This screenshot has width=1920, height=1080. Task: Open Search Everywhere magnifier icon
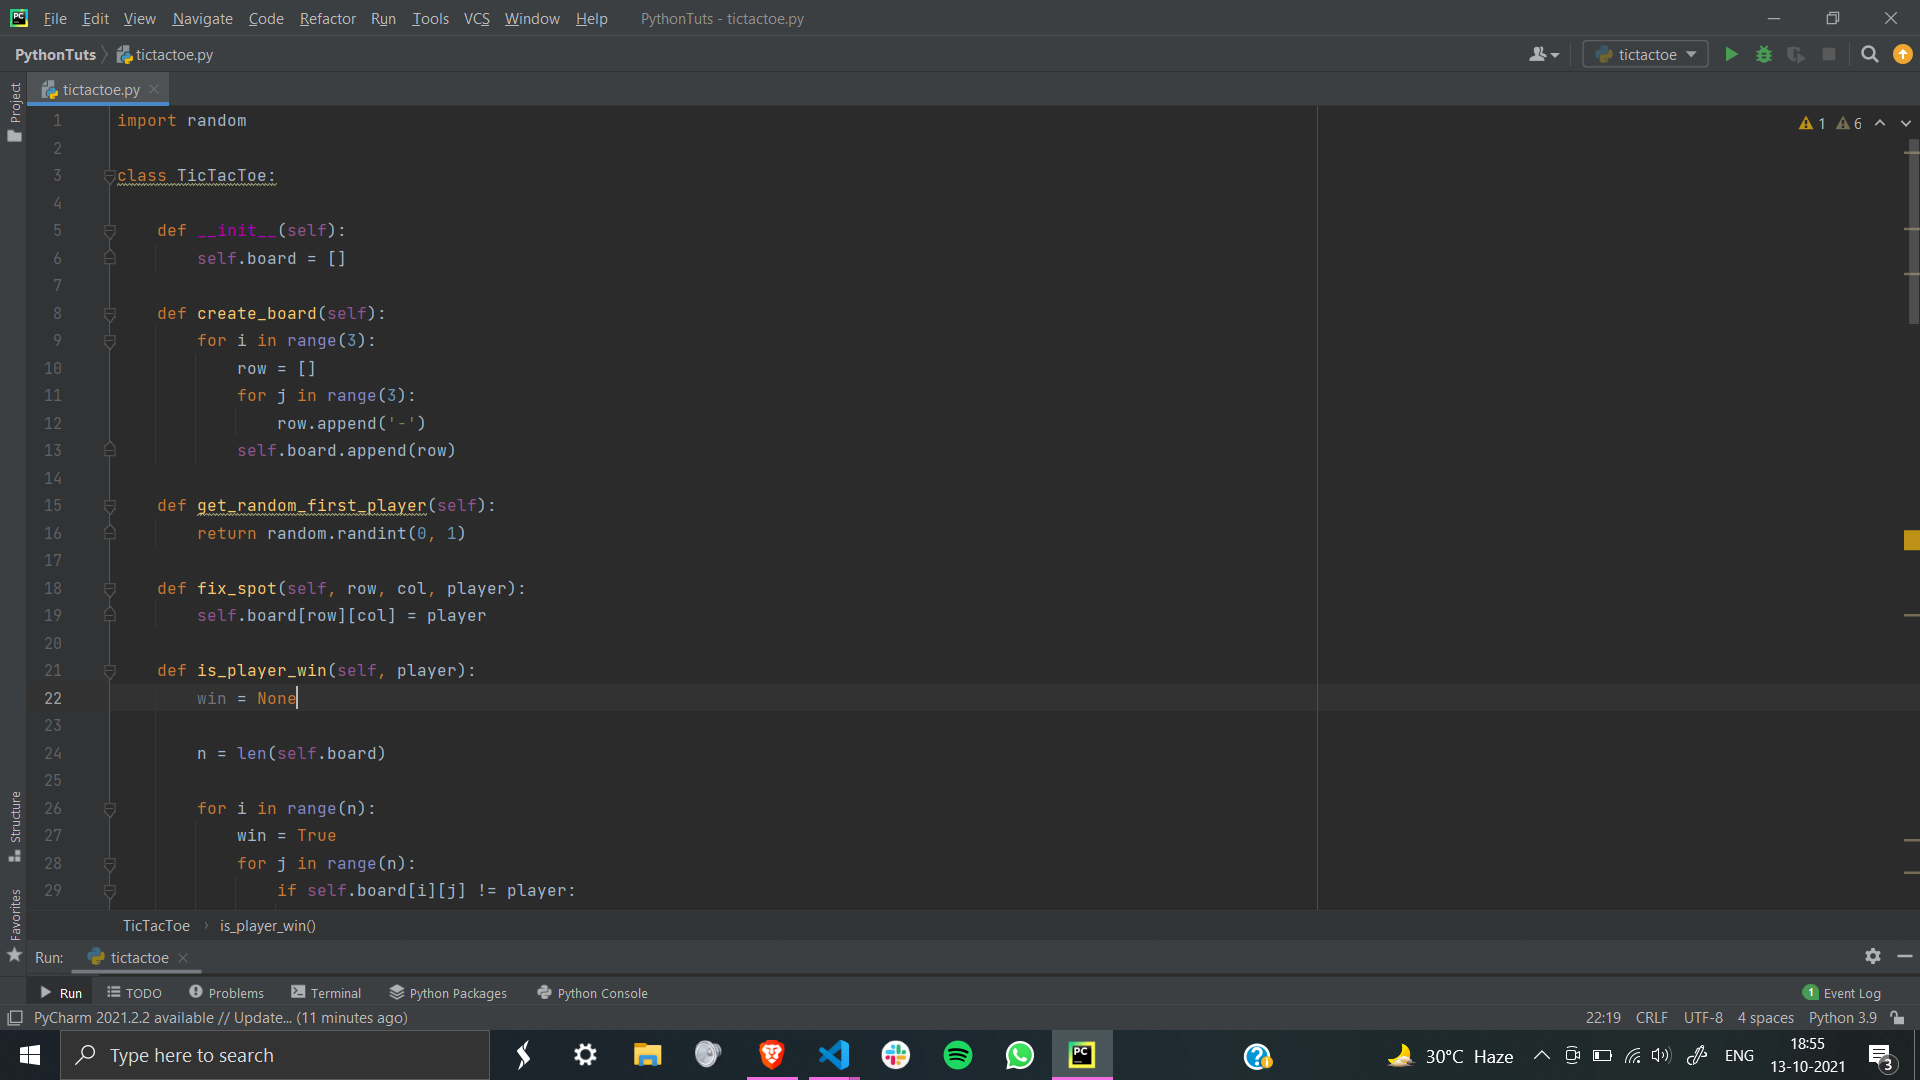pos(1869,55)
